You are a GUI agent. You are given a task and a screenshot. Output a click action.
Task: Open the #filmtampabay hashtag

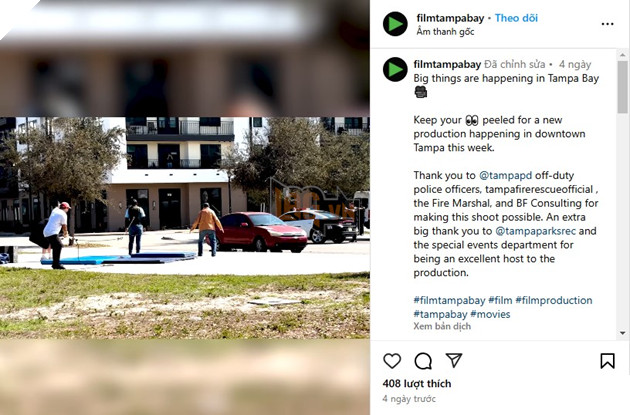449,301
